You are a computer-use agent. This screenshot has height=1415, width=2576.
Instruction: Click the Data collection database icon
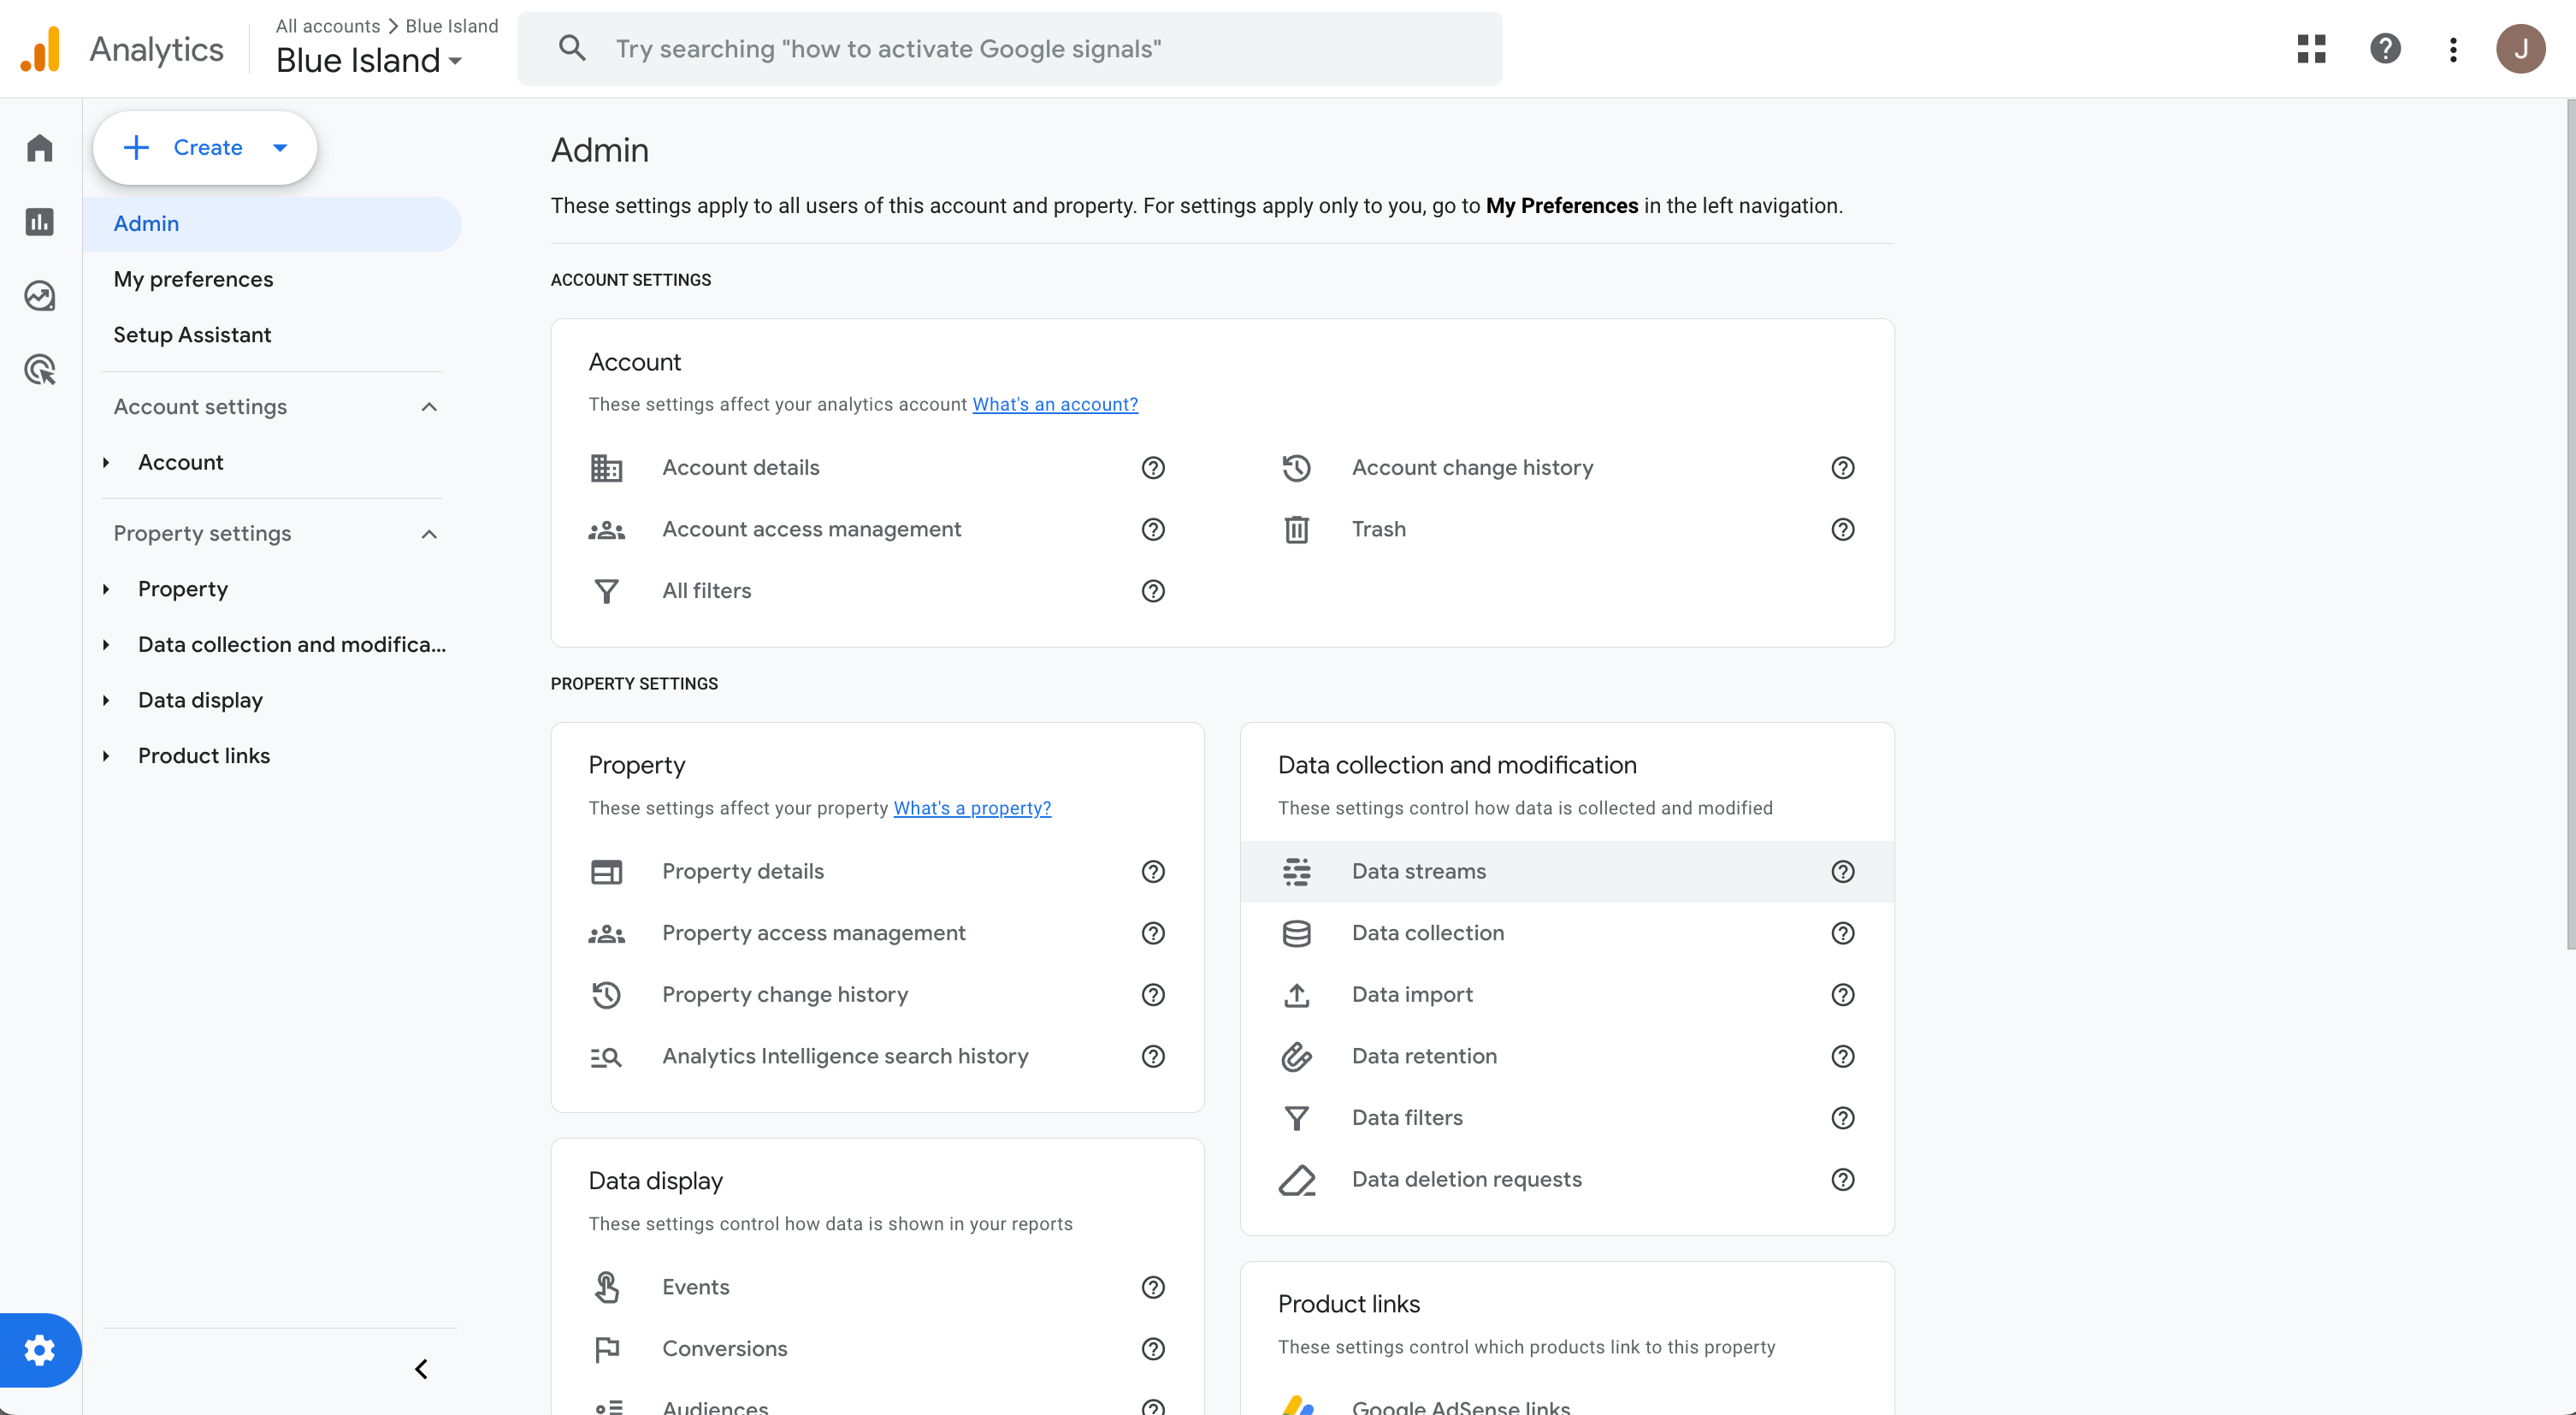[x=1296, y=934]
